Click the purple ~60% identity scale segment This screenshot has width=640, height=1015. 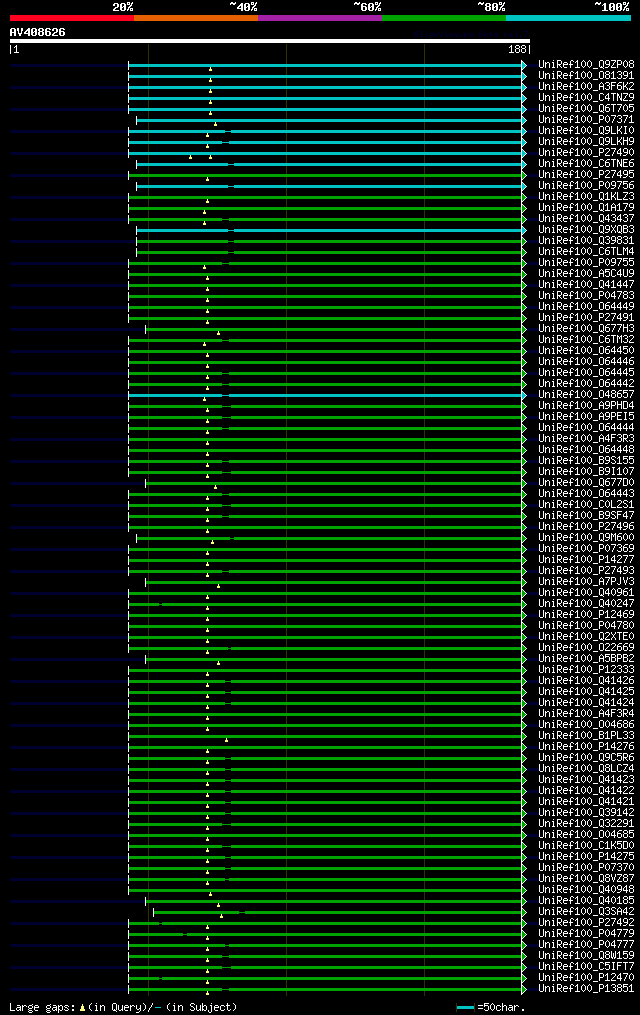pos(320,18)
